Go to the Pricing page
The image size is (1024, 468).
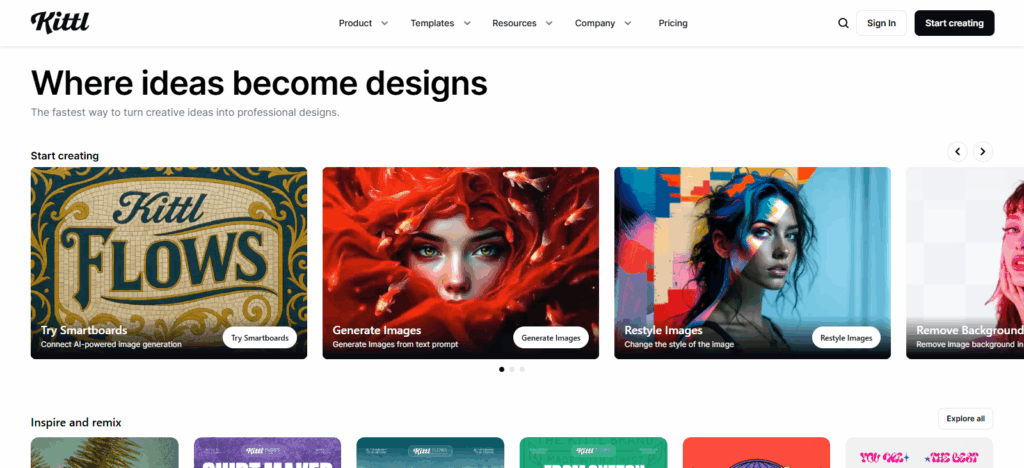point(673,23)
